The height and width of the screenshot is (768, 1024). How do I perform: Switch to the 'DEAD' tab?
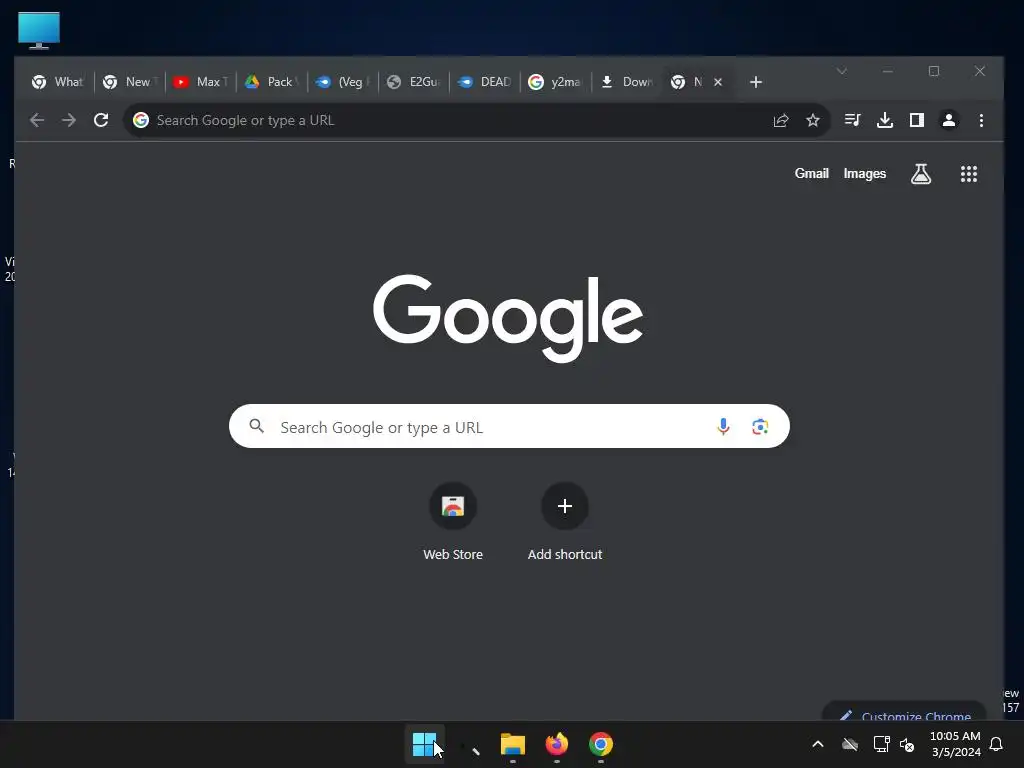[x=485, y=82]
